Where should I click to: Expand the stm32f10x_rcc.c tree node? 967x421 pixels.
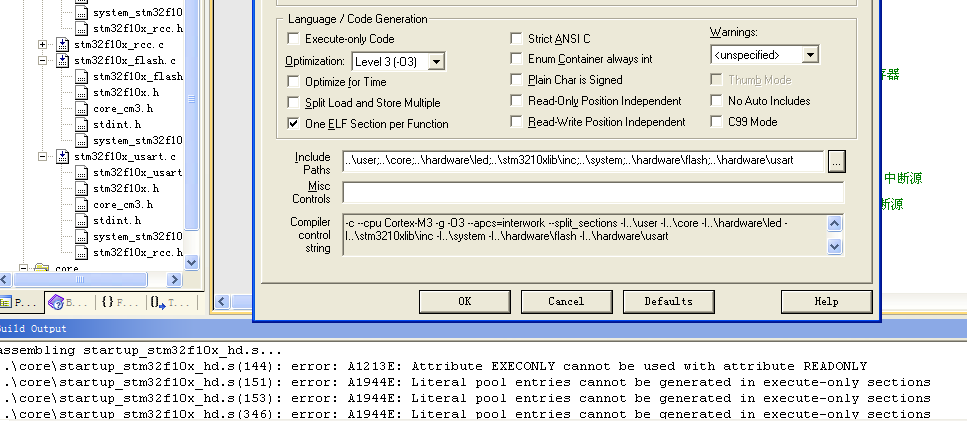pos(42,44)
